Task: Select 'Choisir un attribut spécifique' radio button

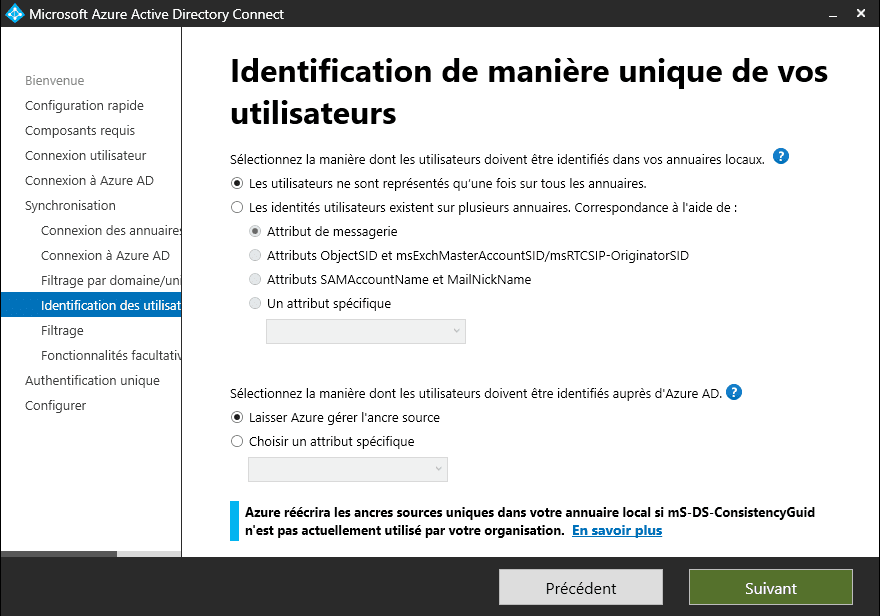Action: 237,441
